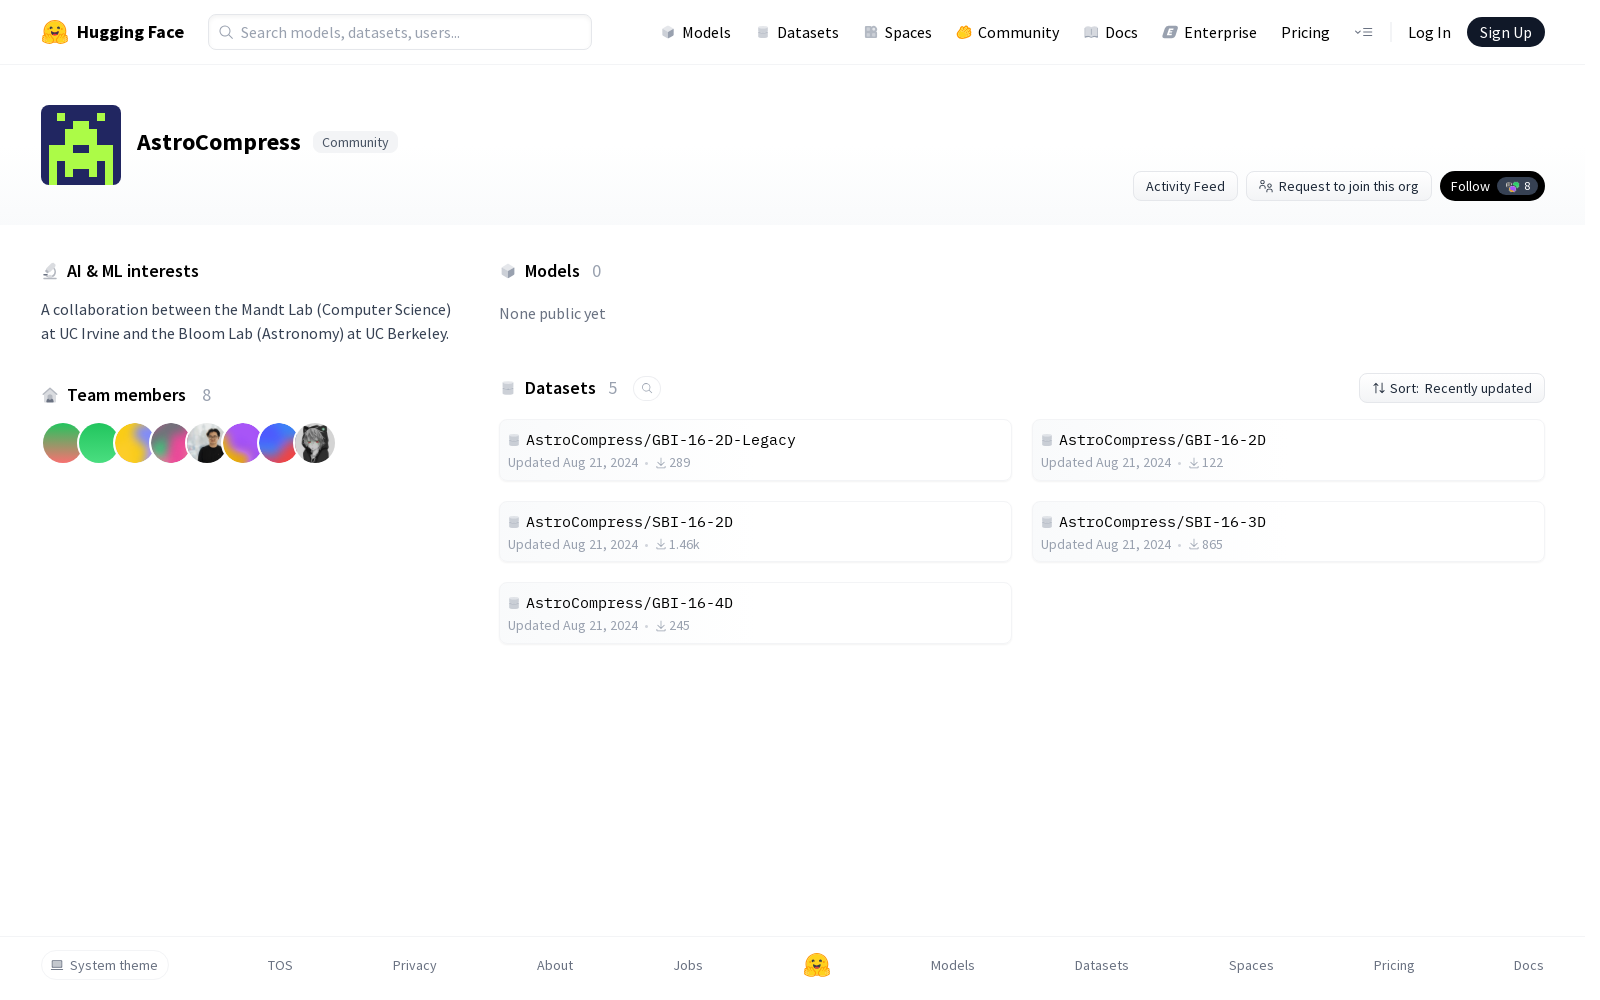
Task: Follow the AstroCompress organization
Action: (x=1492, y=186)
